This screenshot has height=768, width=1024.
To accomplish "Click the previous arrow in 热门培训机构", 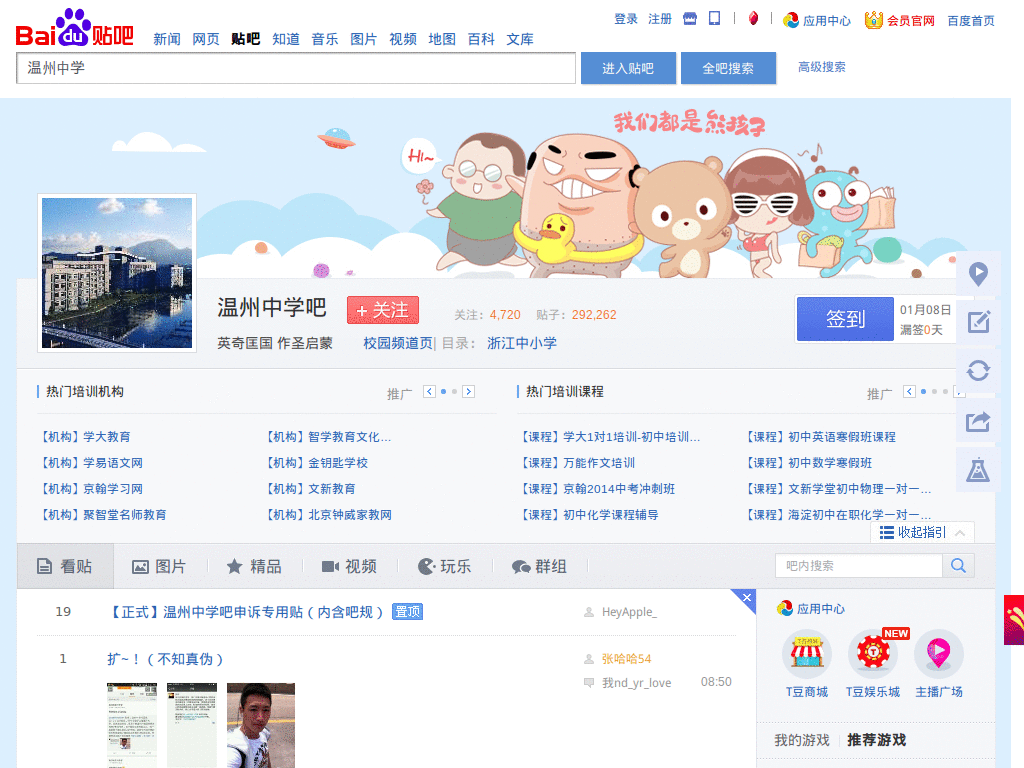I will tap(429, 392).
